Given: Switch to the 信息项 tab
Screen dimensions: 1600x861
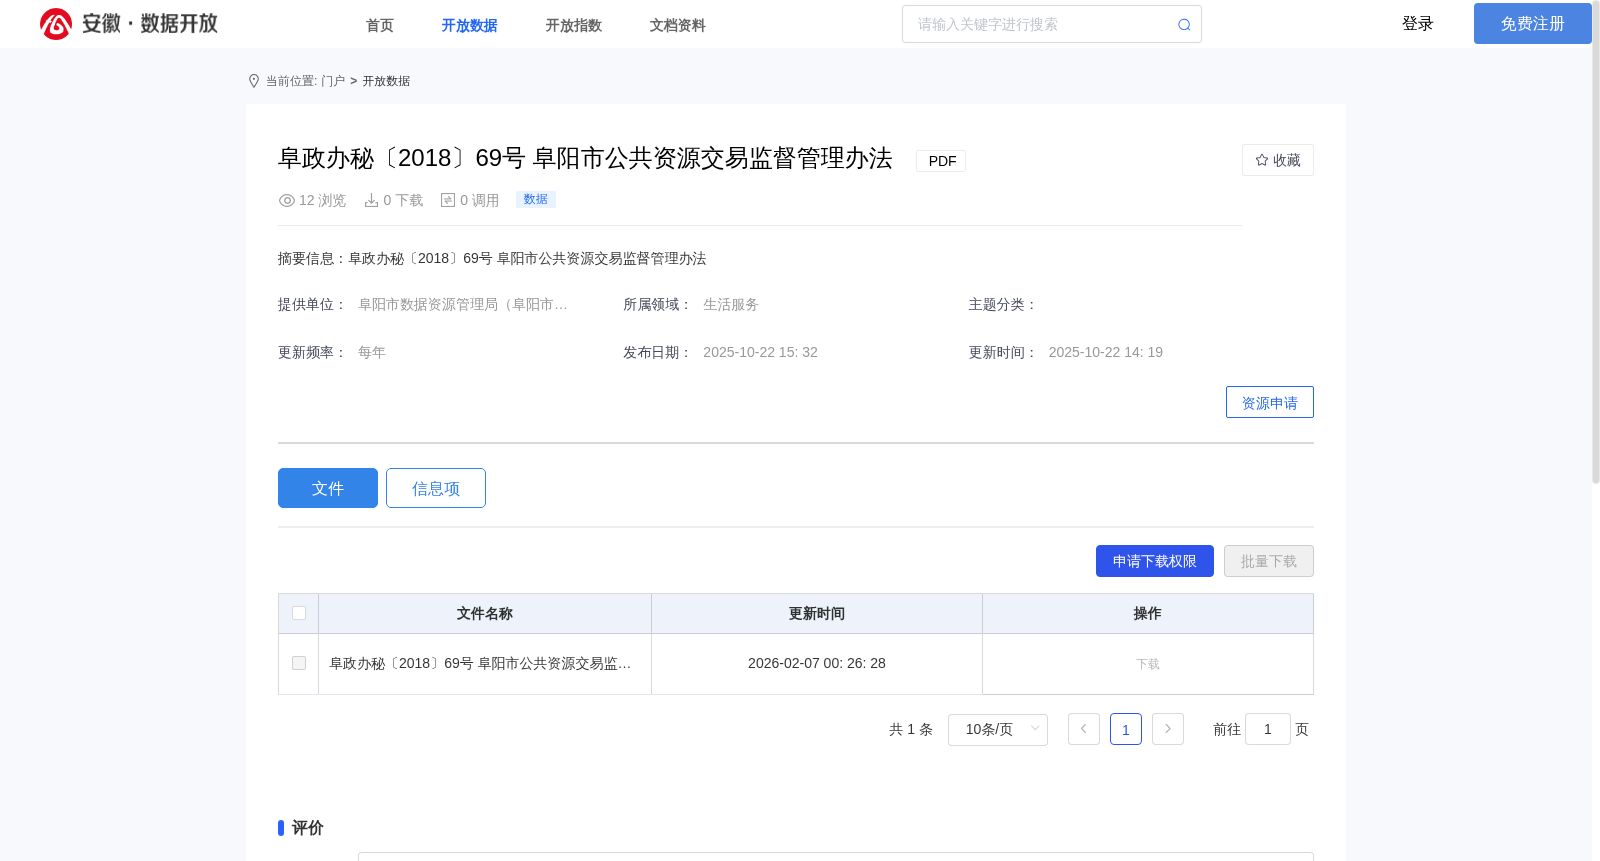Looking at the screenshot, I should coord(436,488).
